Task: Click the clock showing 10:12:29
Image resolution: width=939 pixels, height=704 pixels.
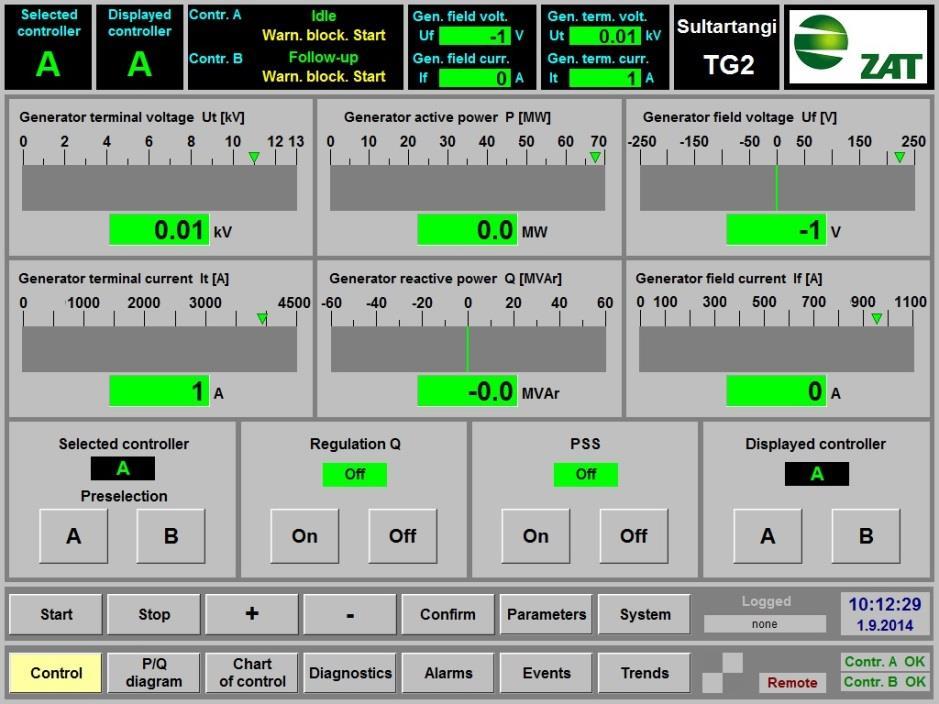Action: click(x=885, y=604)
